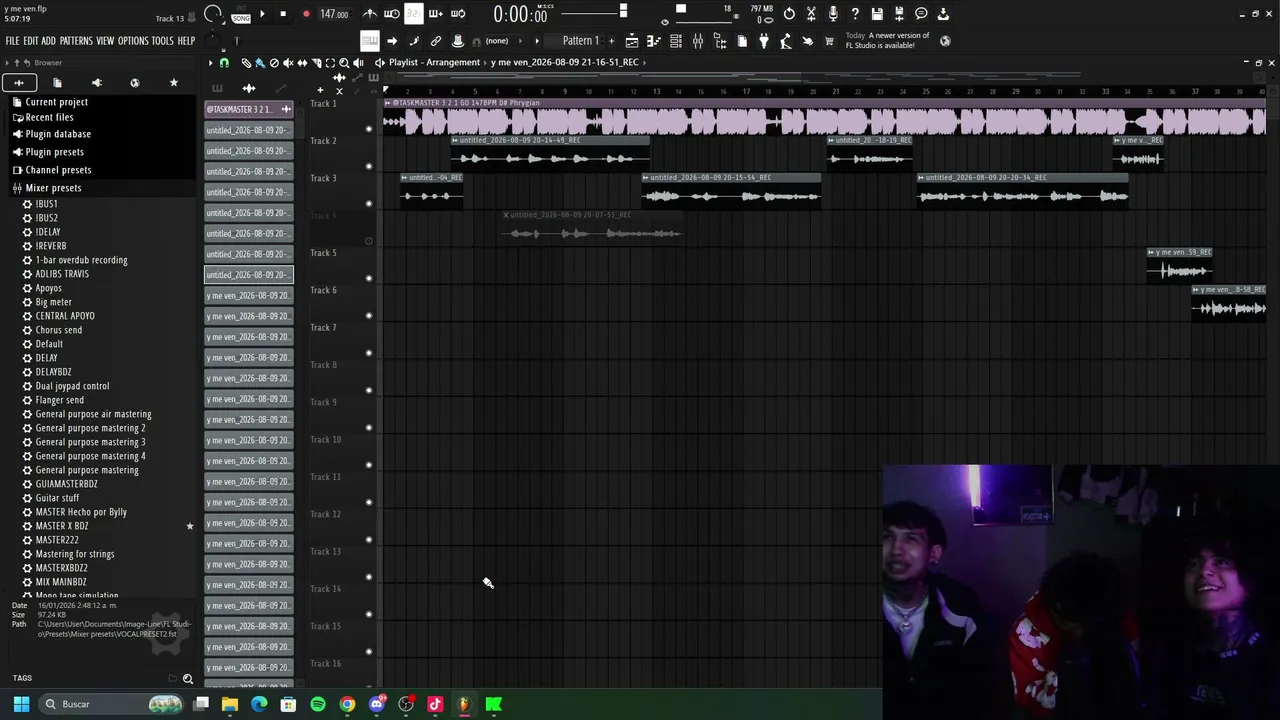This screenshot has height=720, width=1280.
Task: Toggle mute dot of Track 6
Action: 368,316
